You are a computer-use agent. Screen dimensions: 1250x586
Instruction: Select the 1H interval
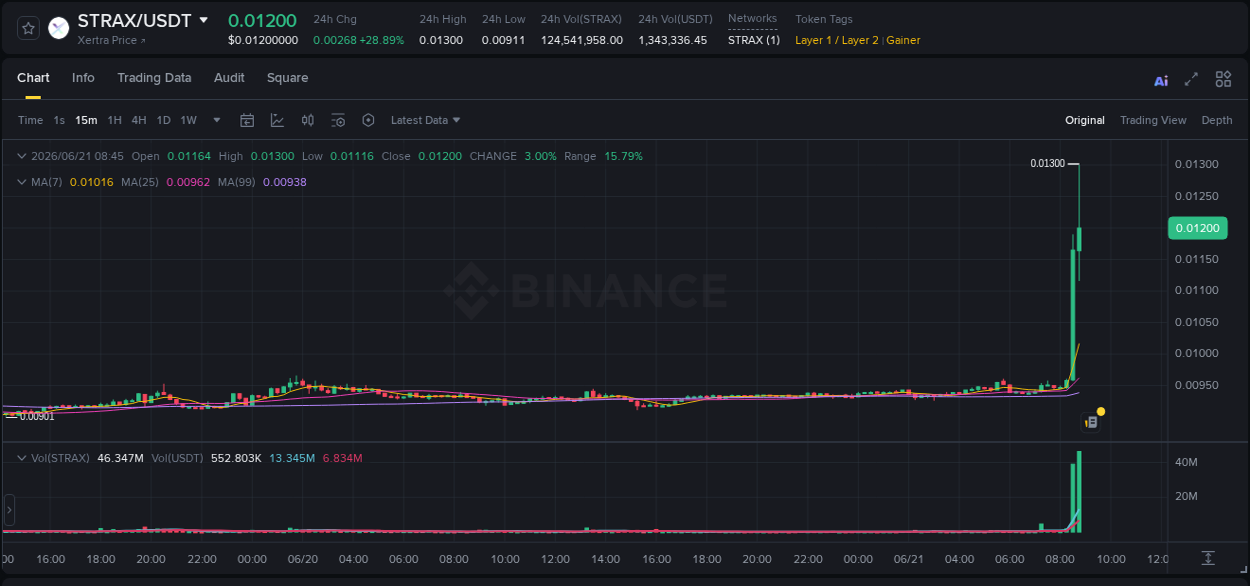(114, 120)
